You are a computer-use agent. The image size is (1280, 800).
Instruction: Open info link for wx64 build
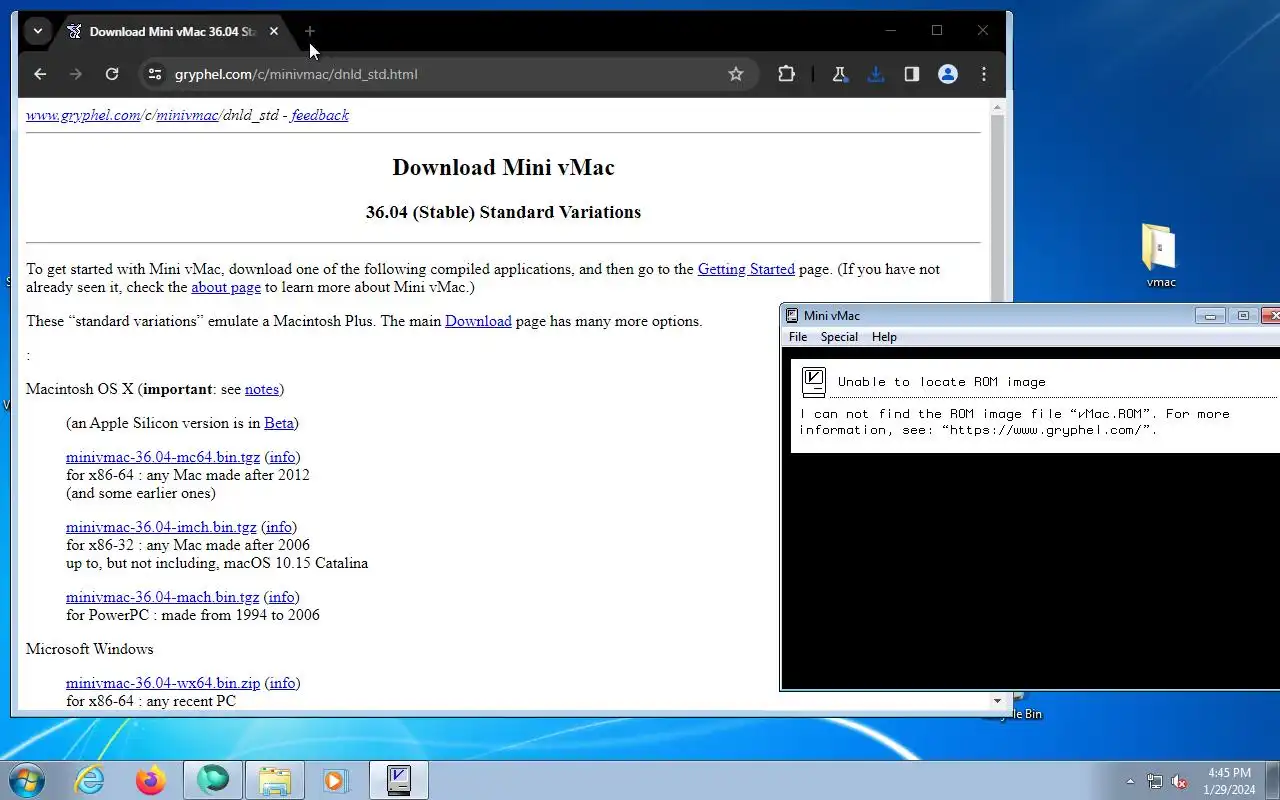283,683
